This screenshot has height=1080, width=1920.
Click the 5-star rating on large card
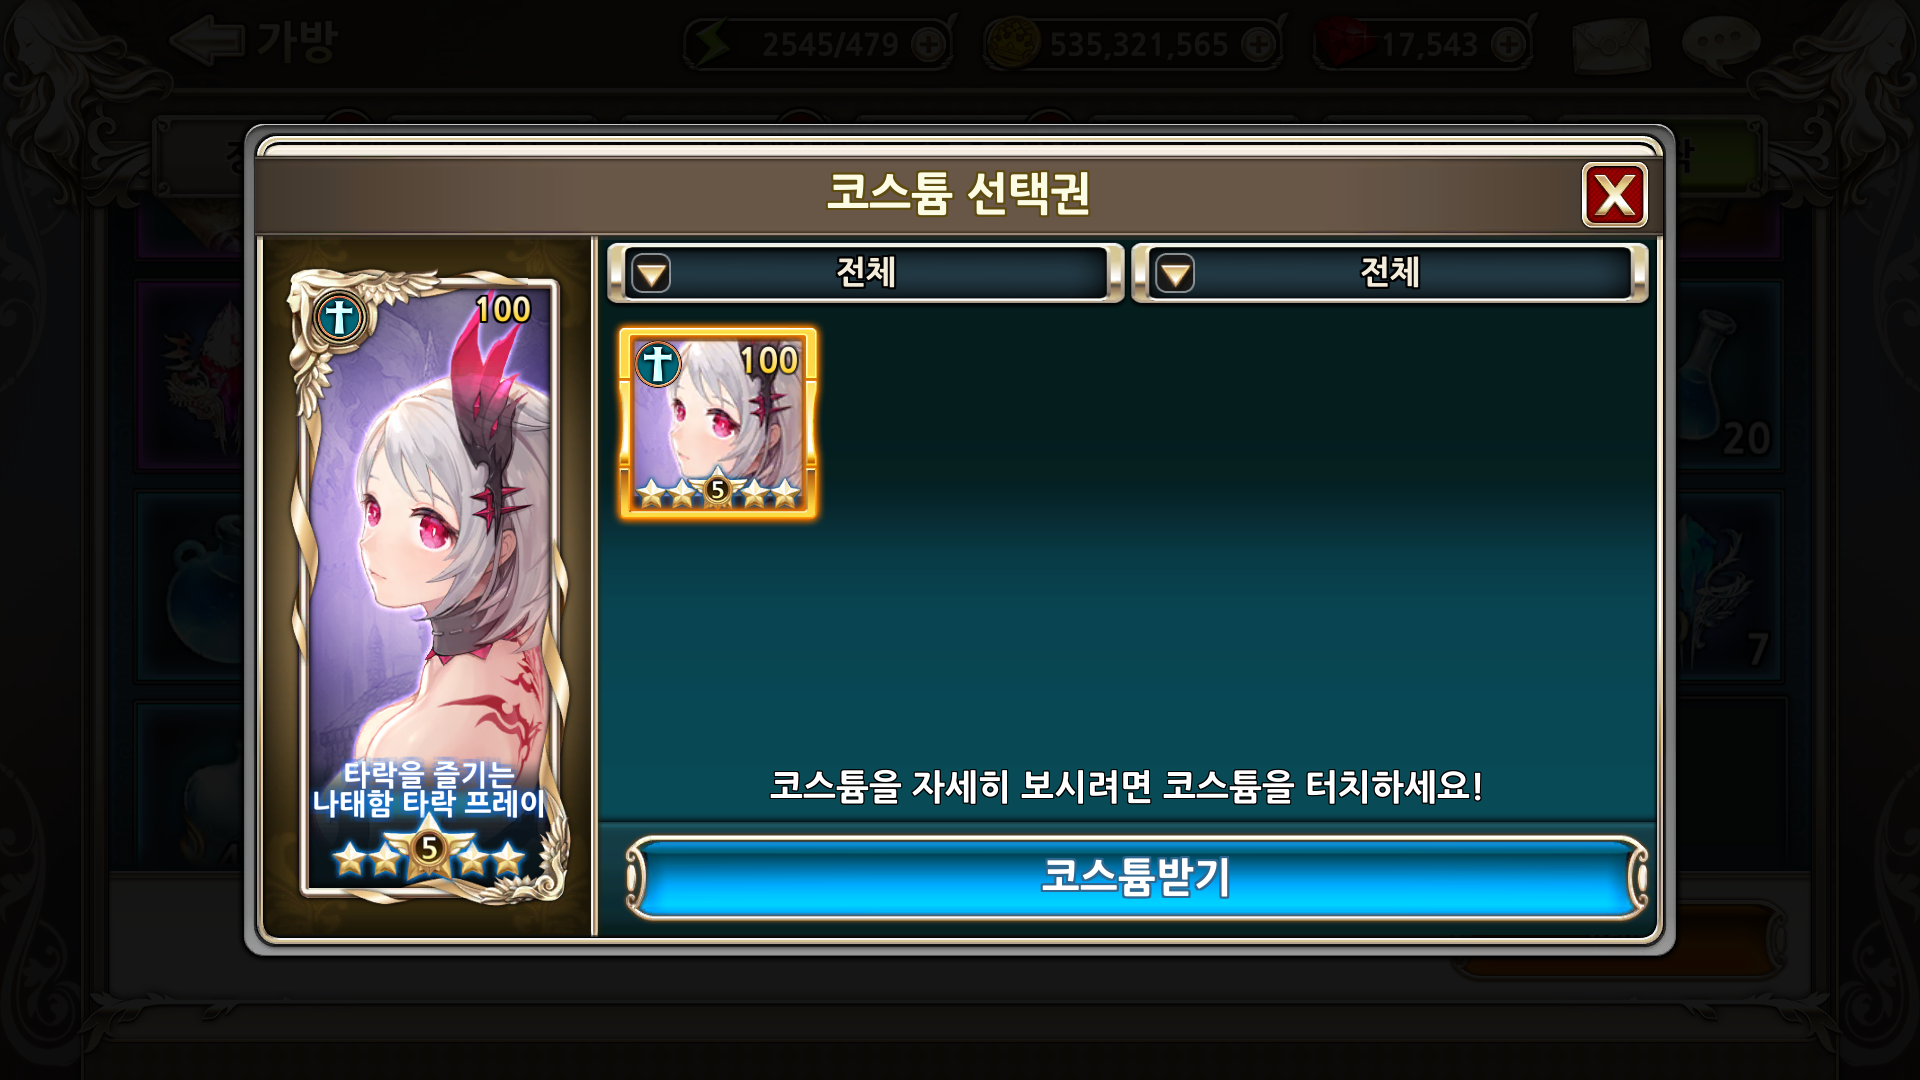(x=429, y=855)
